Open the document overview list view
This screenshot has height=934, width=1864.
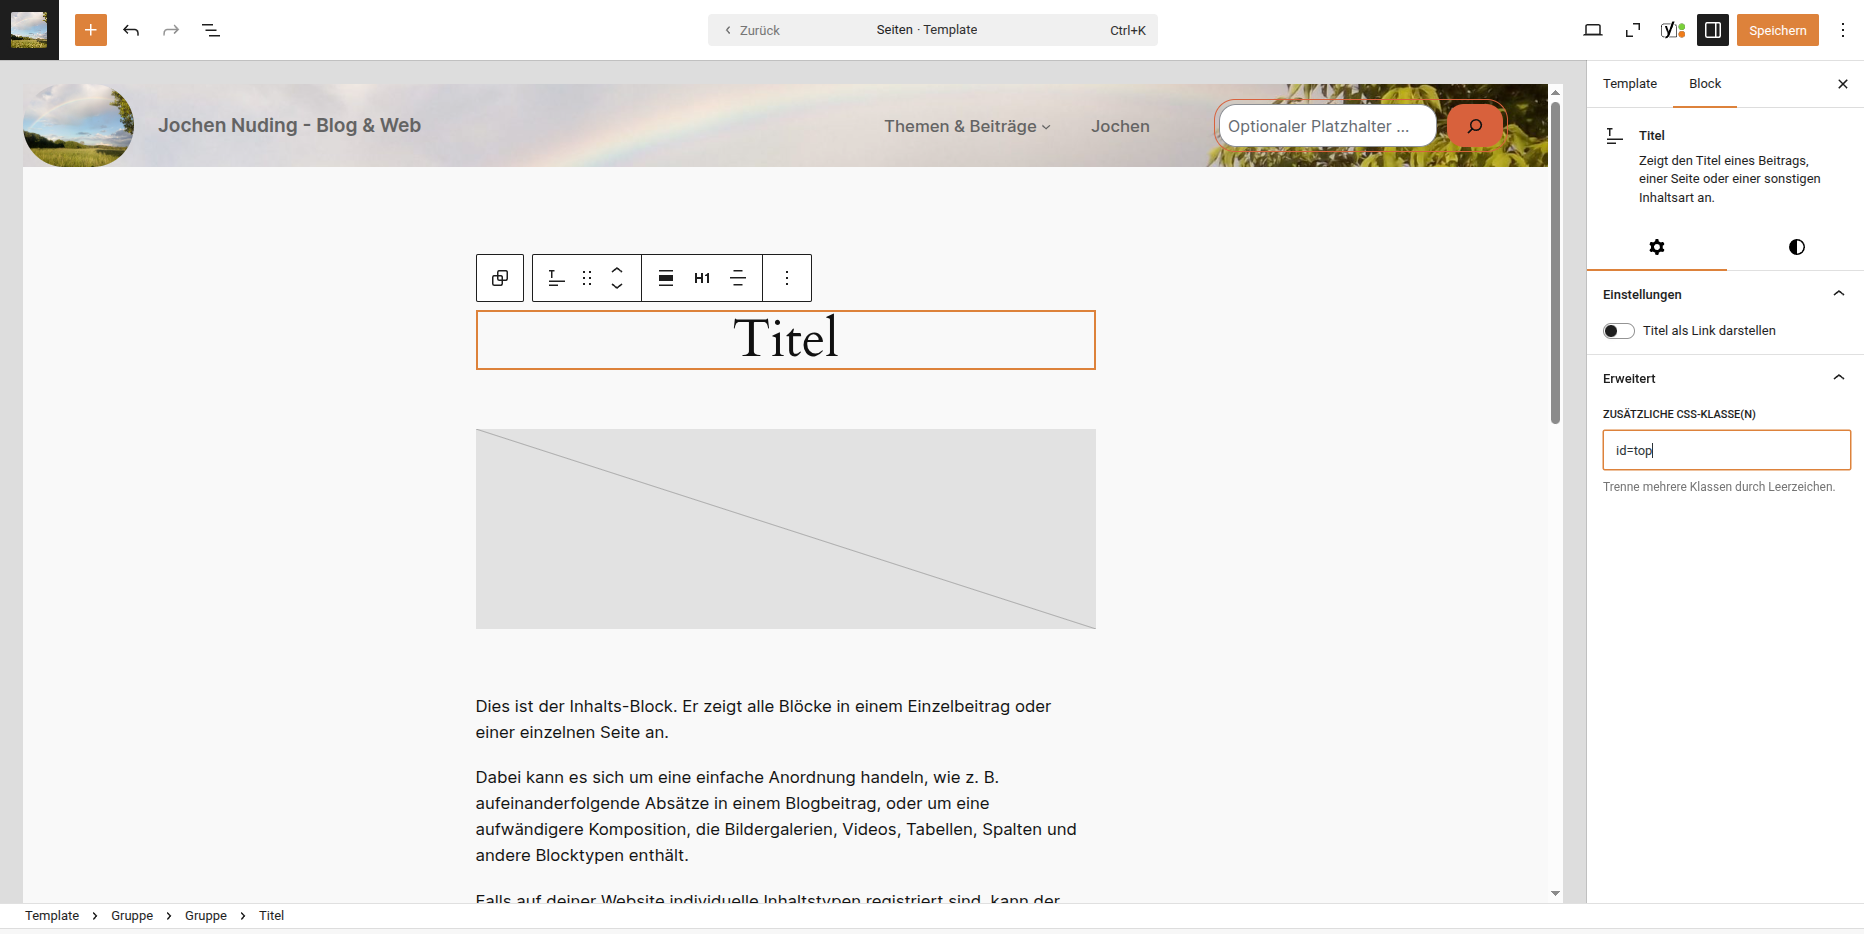pyautogui.click(x=211, y=30)
